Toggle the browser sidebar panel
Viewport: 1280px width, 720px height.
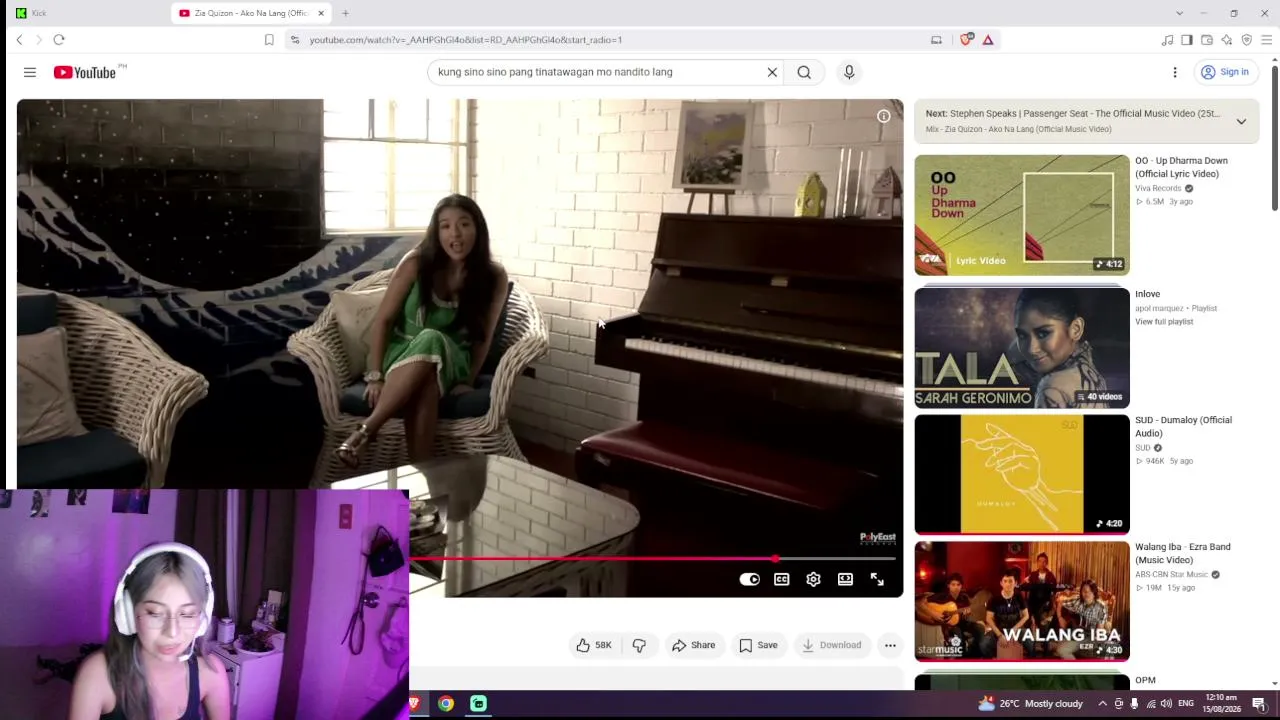pos(1187,40)
